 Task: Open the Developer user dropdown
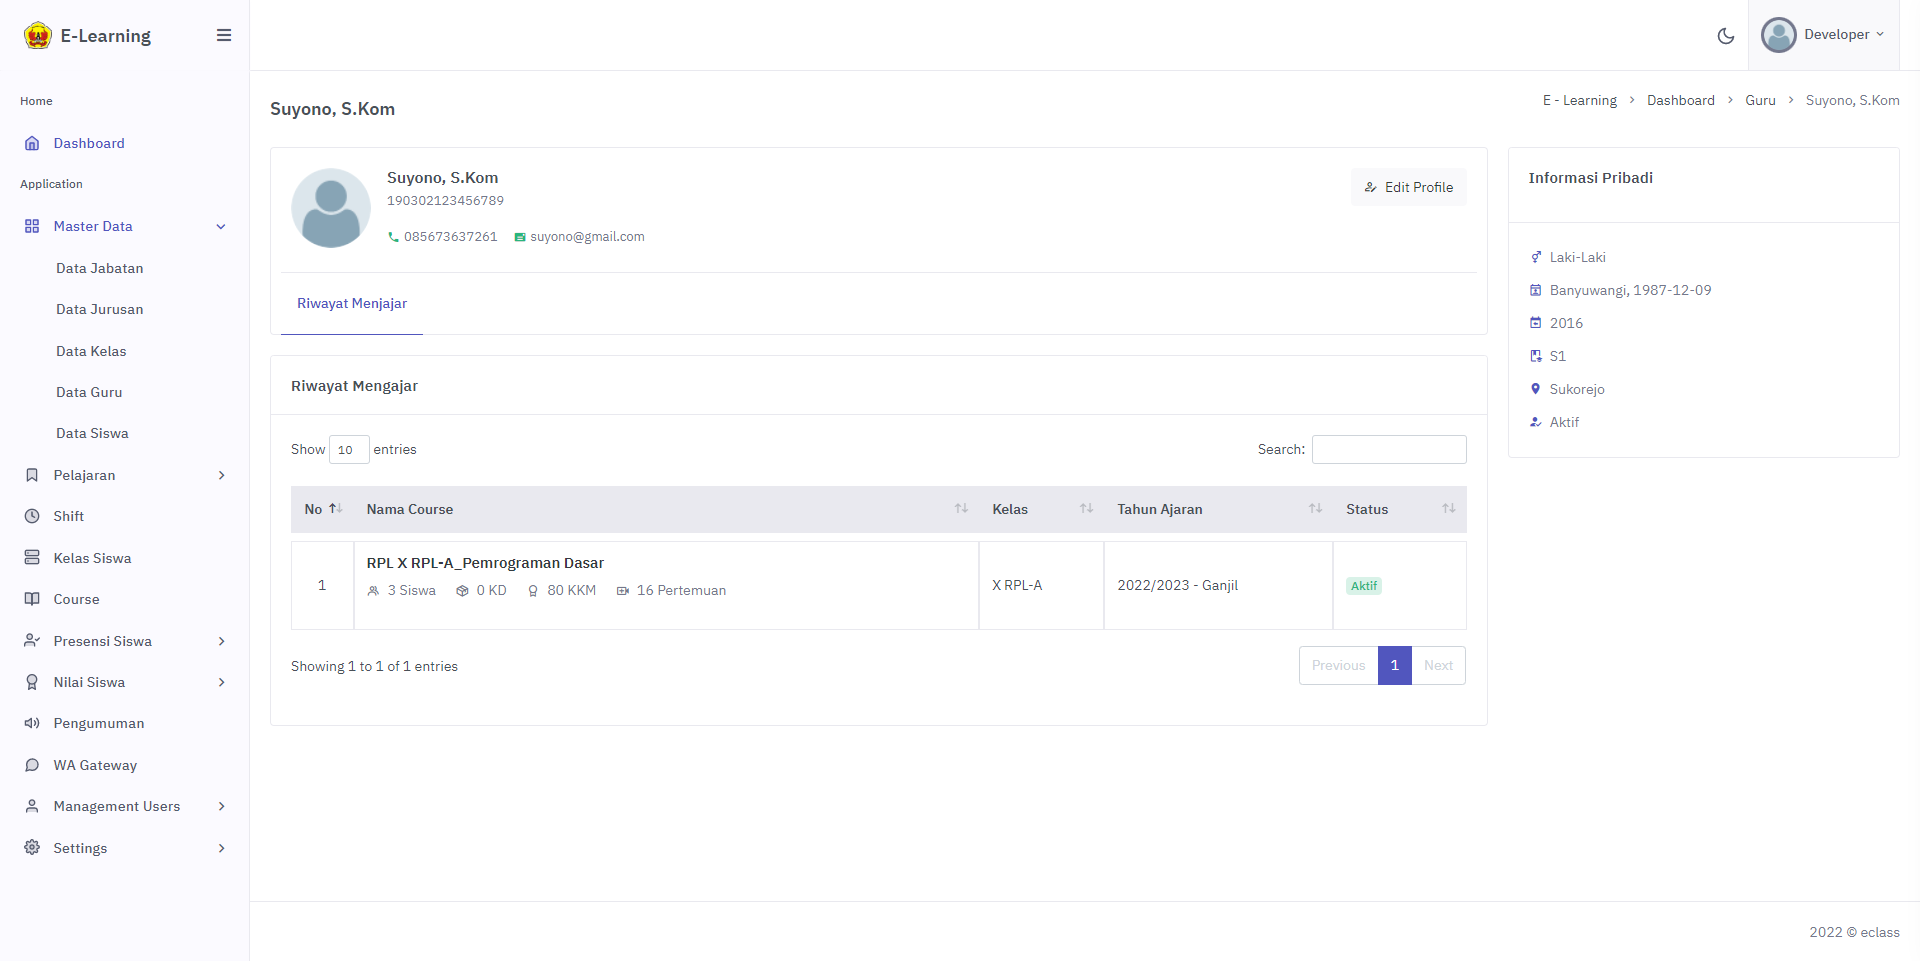[1822, 35]
